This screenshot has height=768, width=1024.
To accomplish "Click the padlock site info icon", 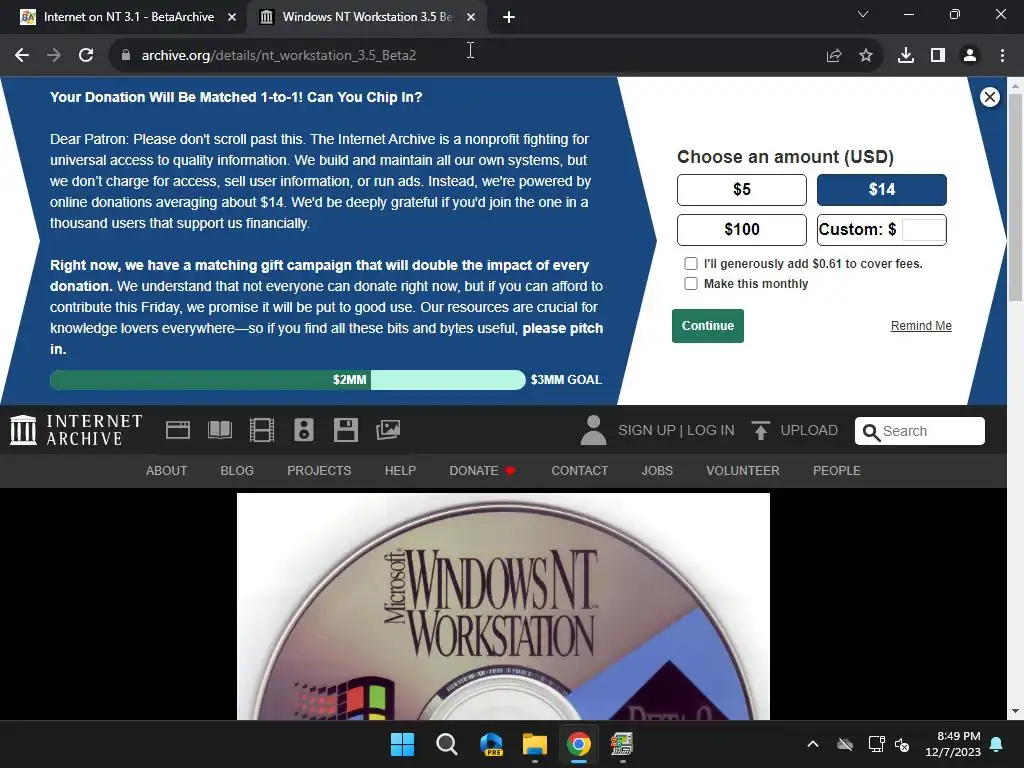I will 126,56.
